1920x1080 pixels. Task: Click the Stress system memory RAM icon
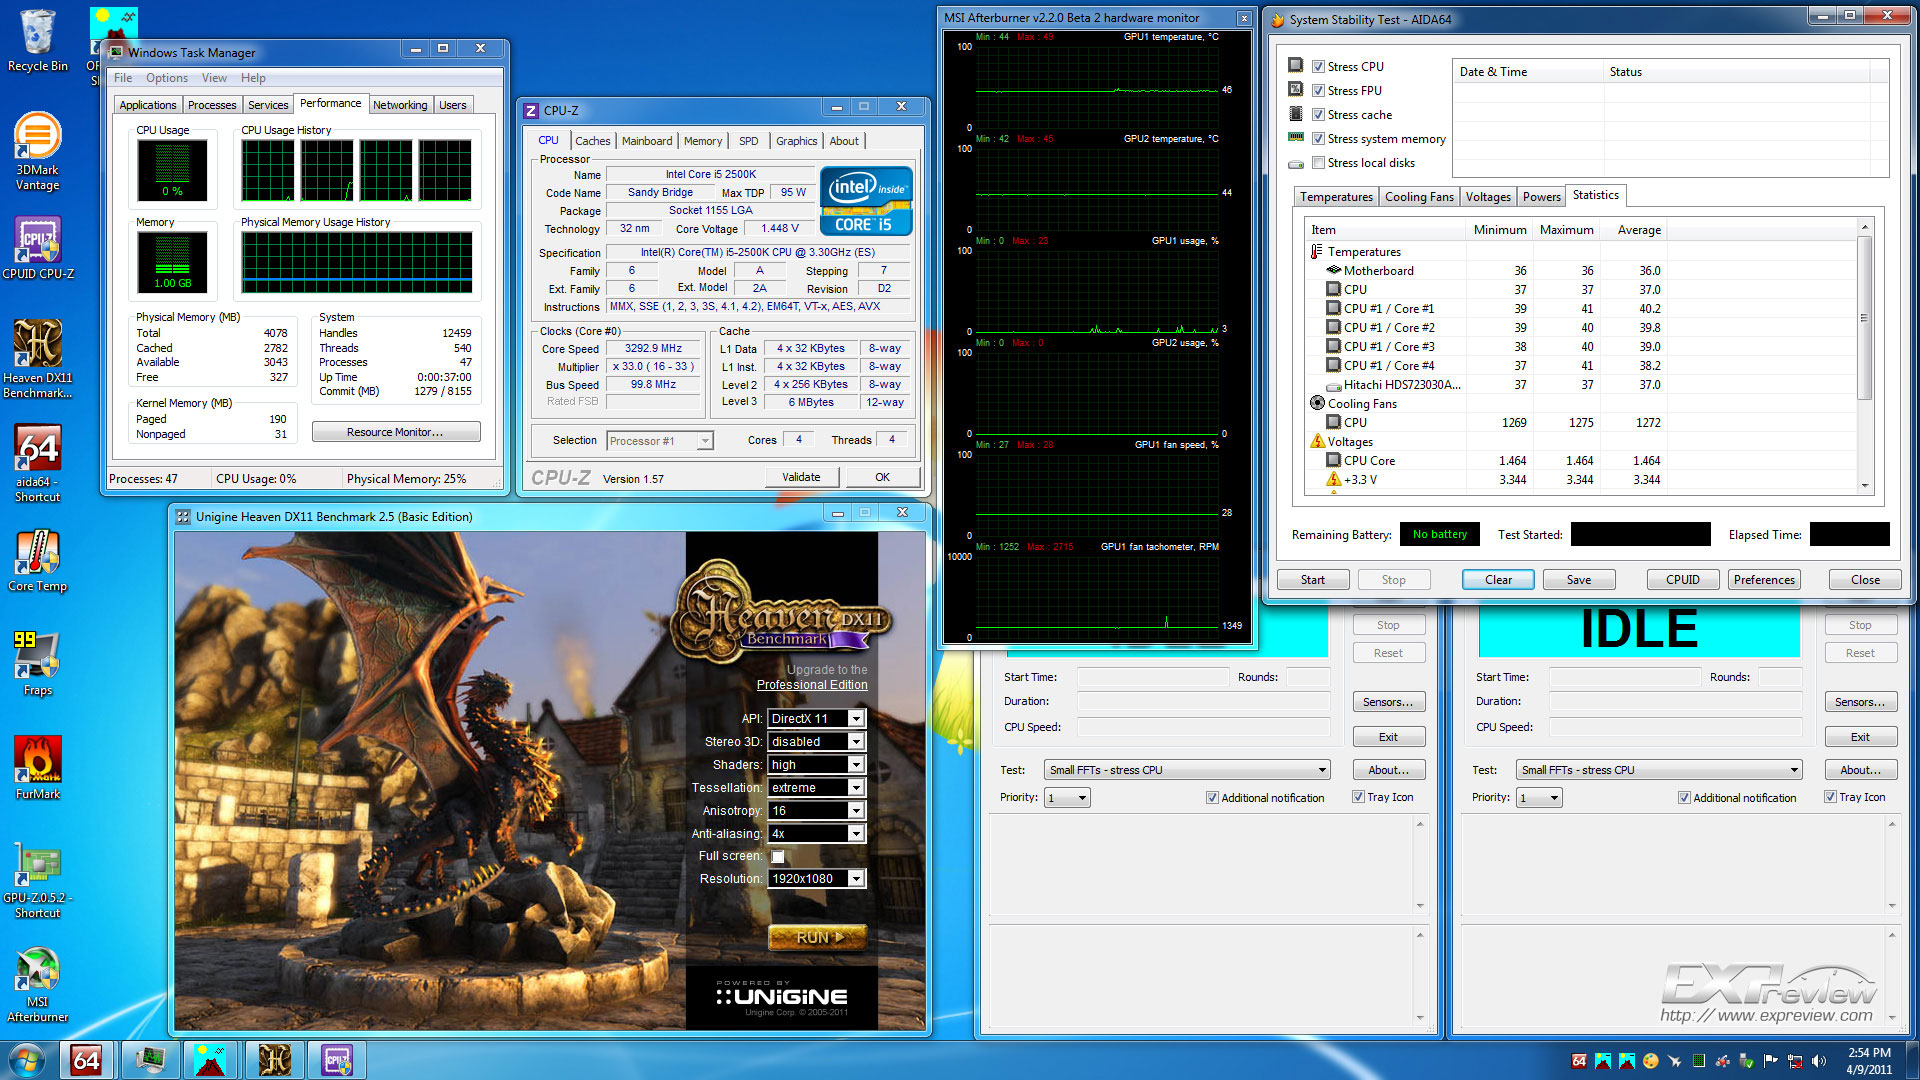click(x=1295, y=138)
